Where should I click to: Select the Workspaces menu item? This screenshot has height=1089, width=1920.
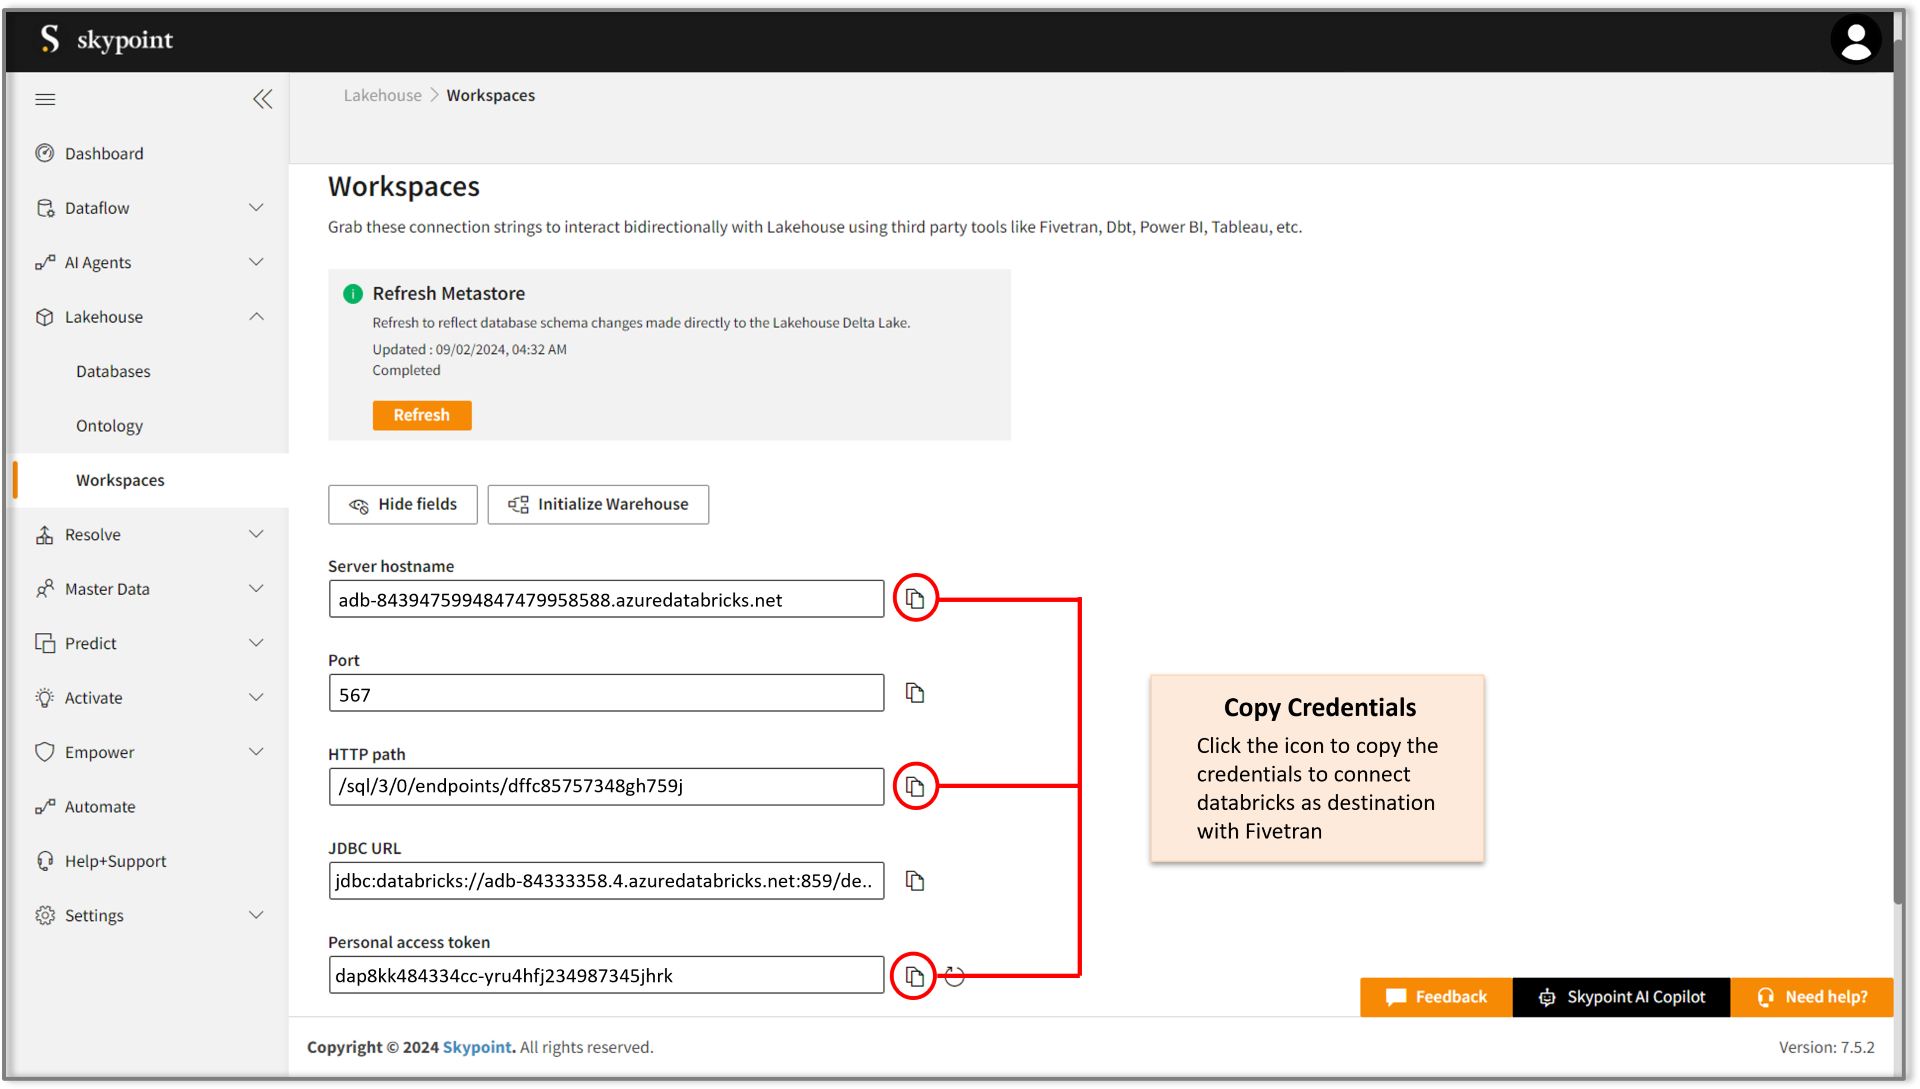pos(121,479)
